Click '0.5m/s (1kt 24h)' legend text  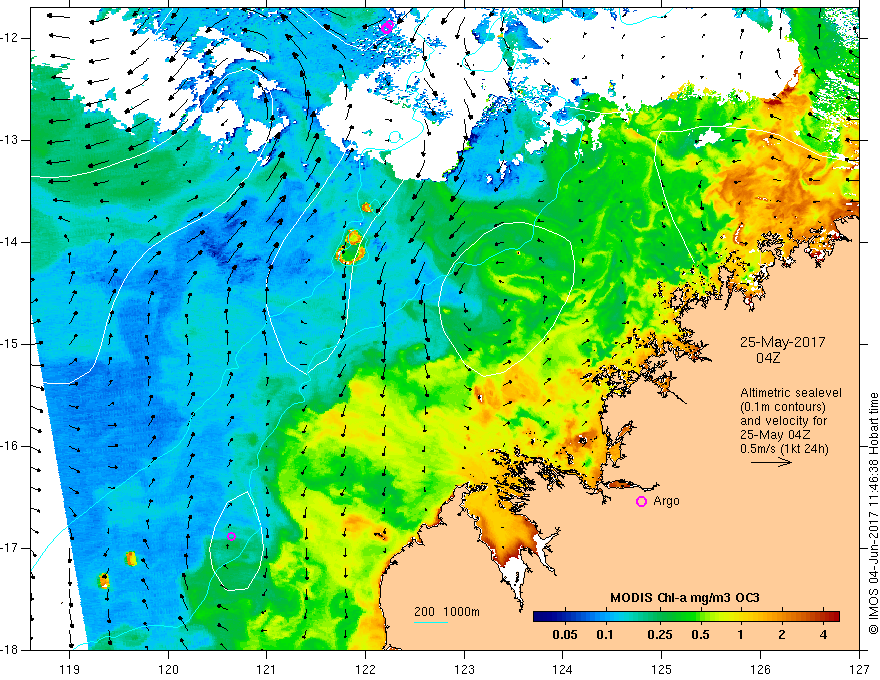[784, 448]
